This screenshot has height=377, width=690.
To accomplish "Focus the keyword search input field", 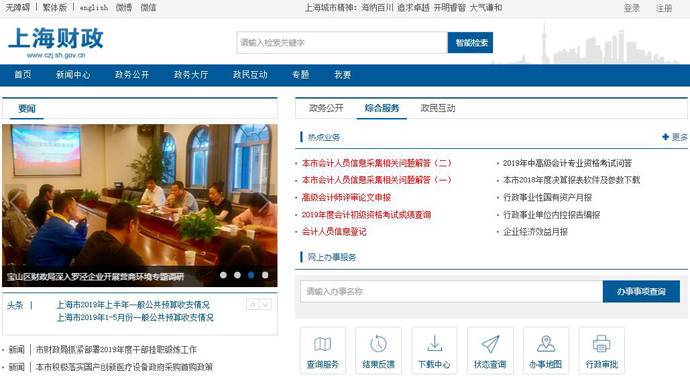I will tap(342, 43).
